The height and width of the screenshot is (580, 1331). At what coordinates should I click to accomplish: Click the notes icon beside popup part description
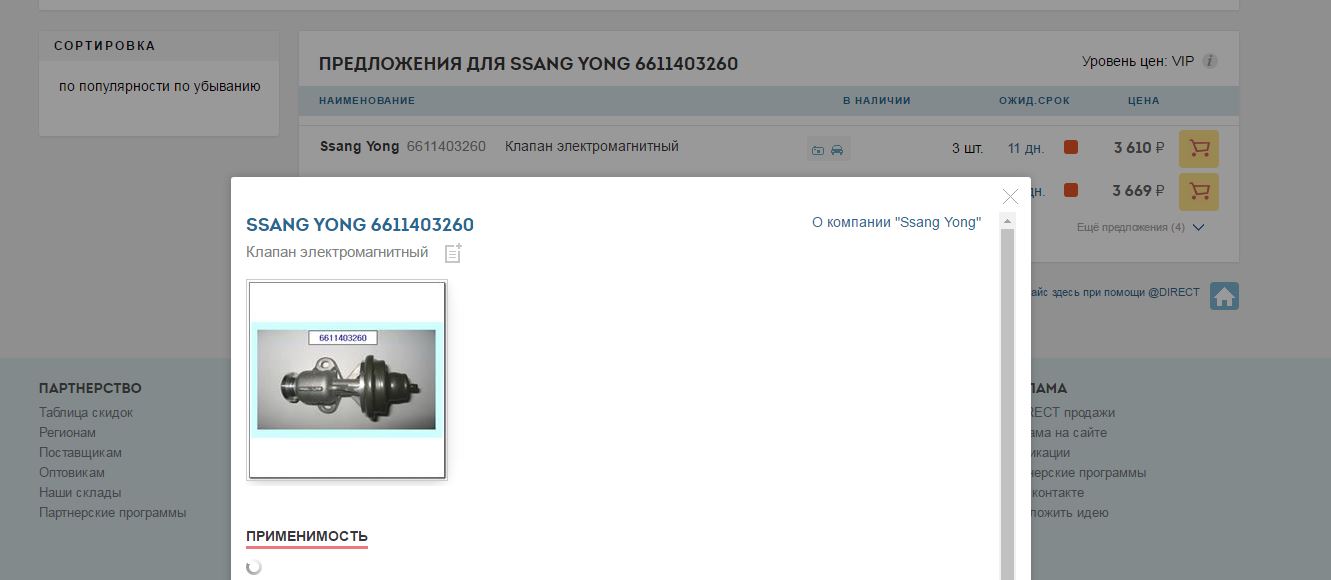tap(453, 253)
